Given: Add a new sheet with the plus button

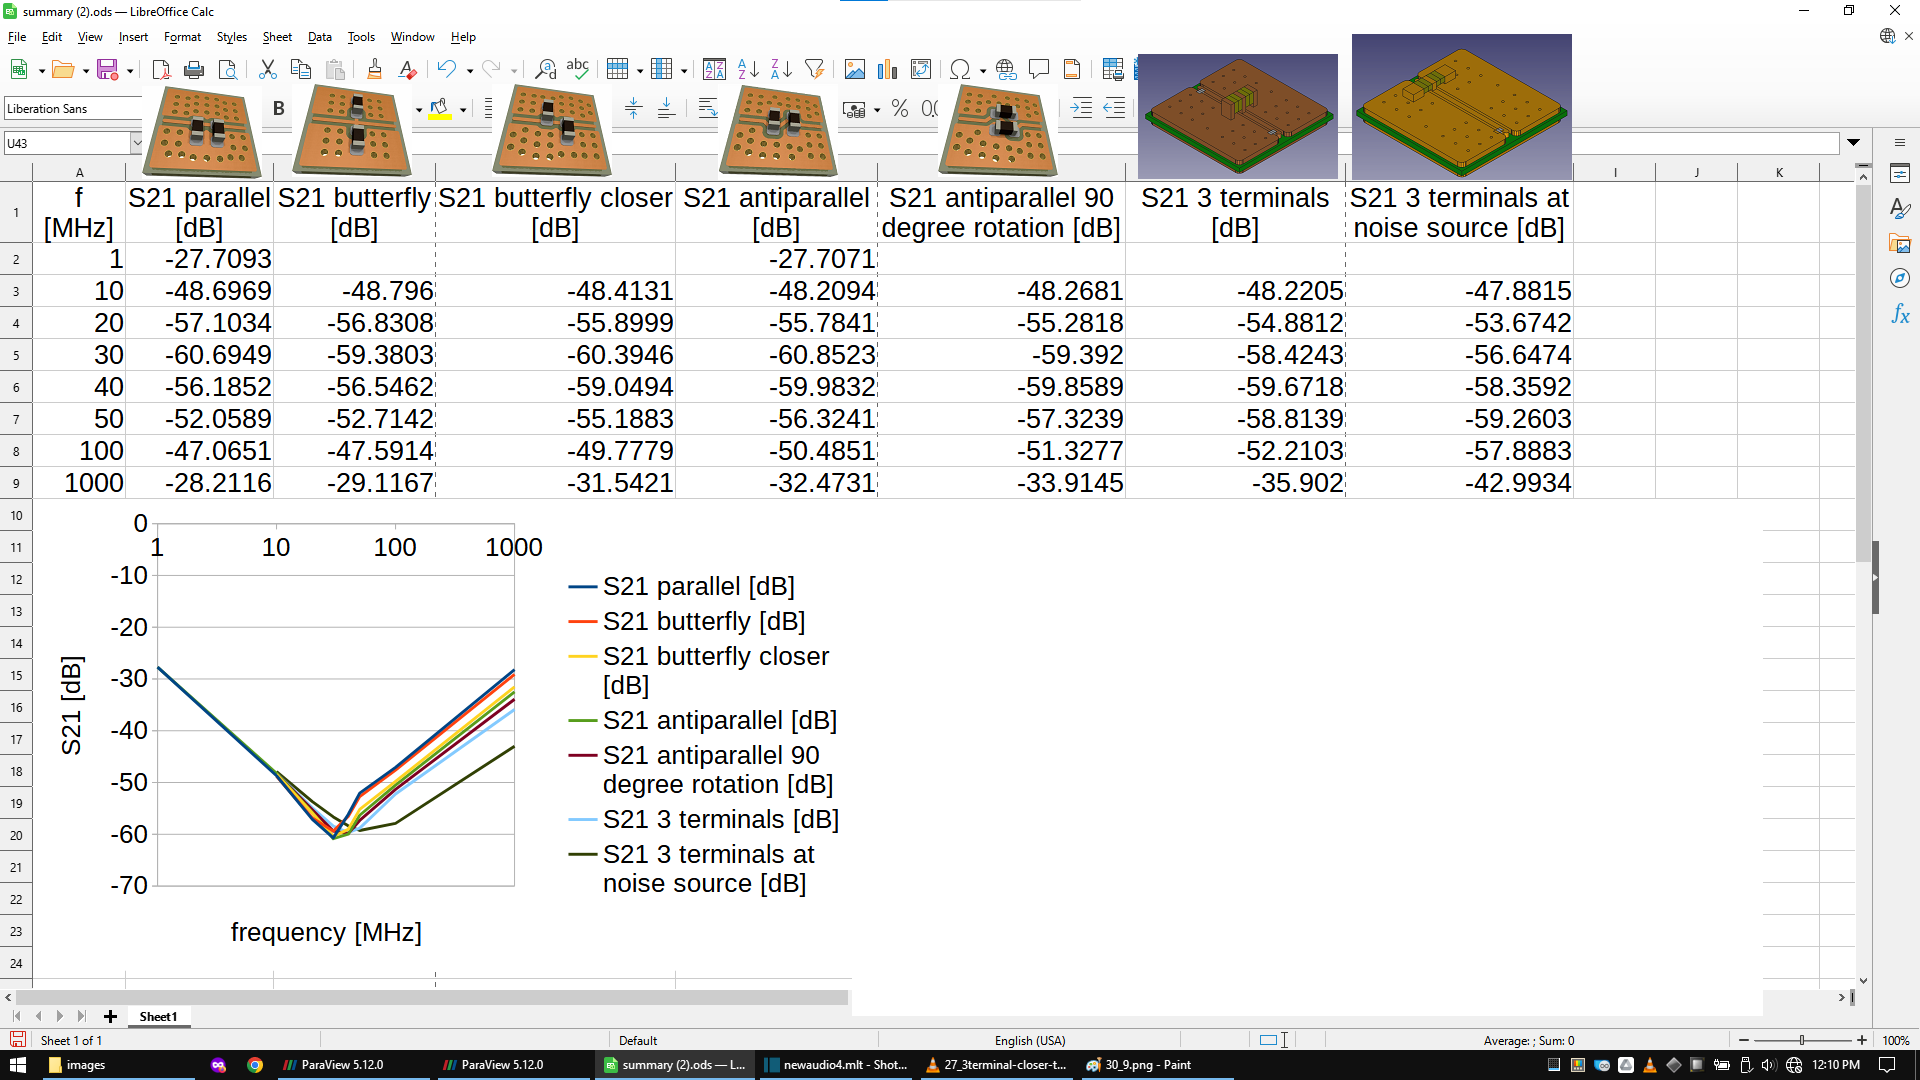Looking at the screenshot, I should (x=110, y=1016).
